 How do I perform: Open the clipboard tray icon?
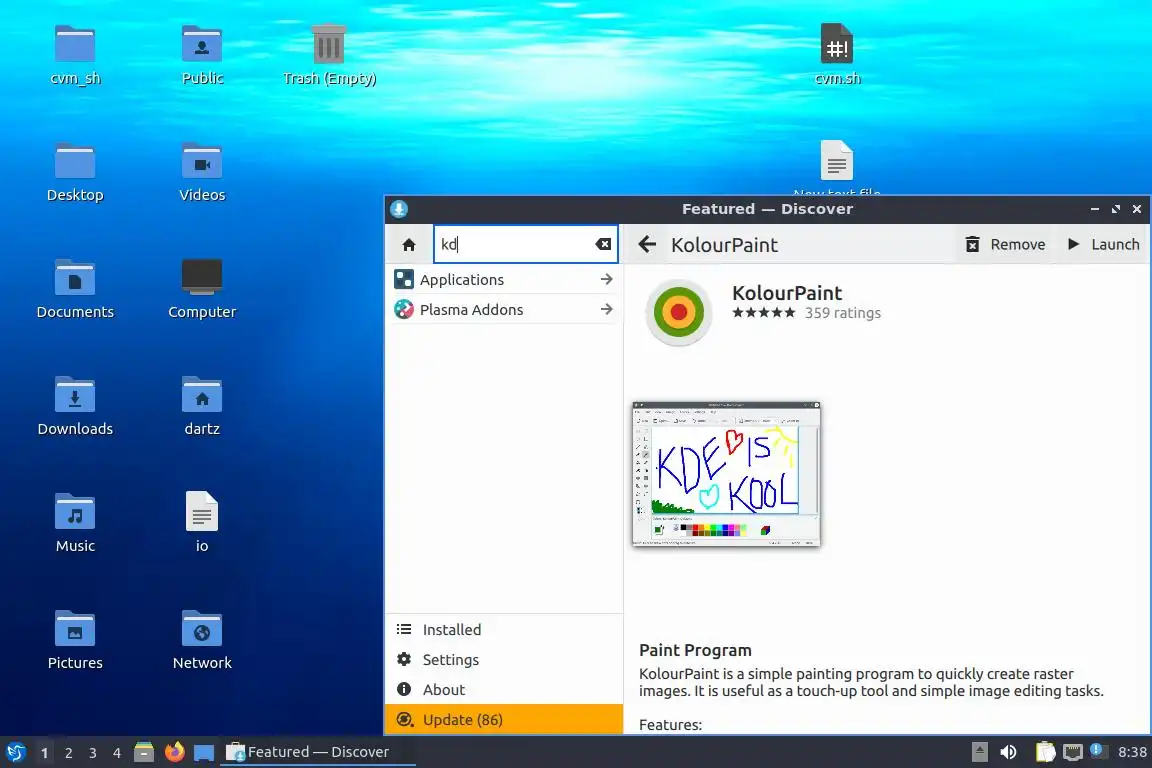click(x=1045, y=752)
